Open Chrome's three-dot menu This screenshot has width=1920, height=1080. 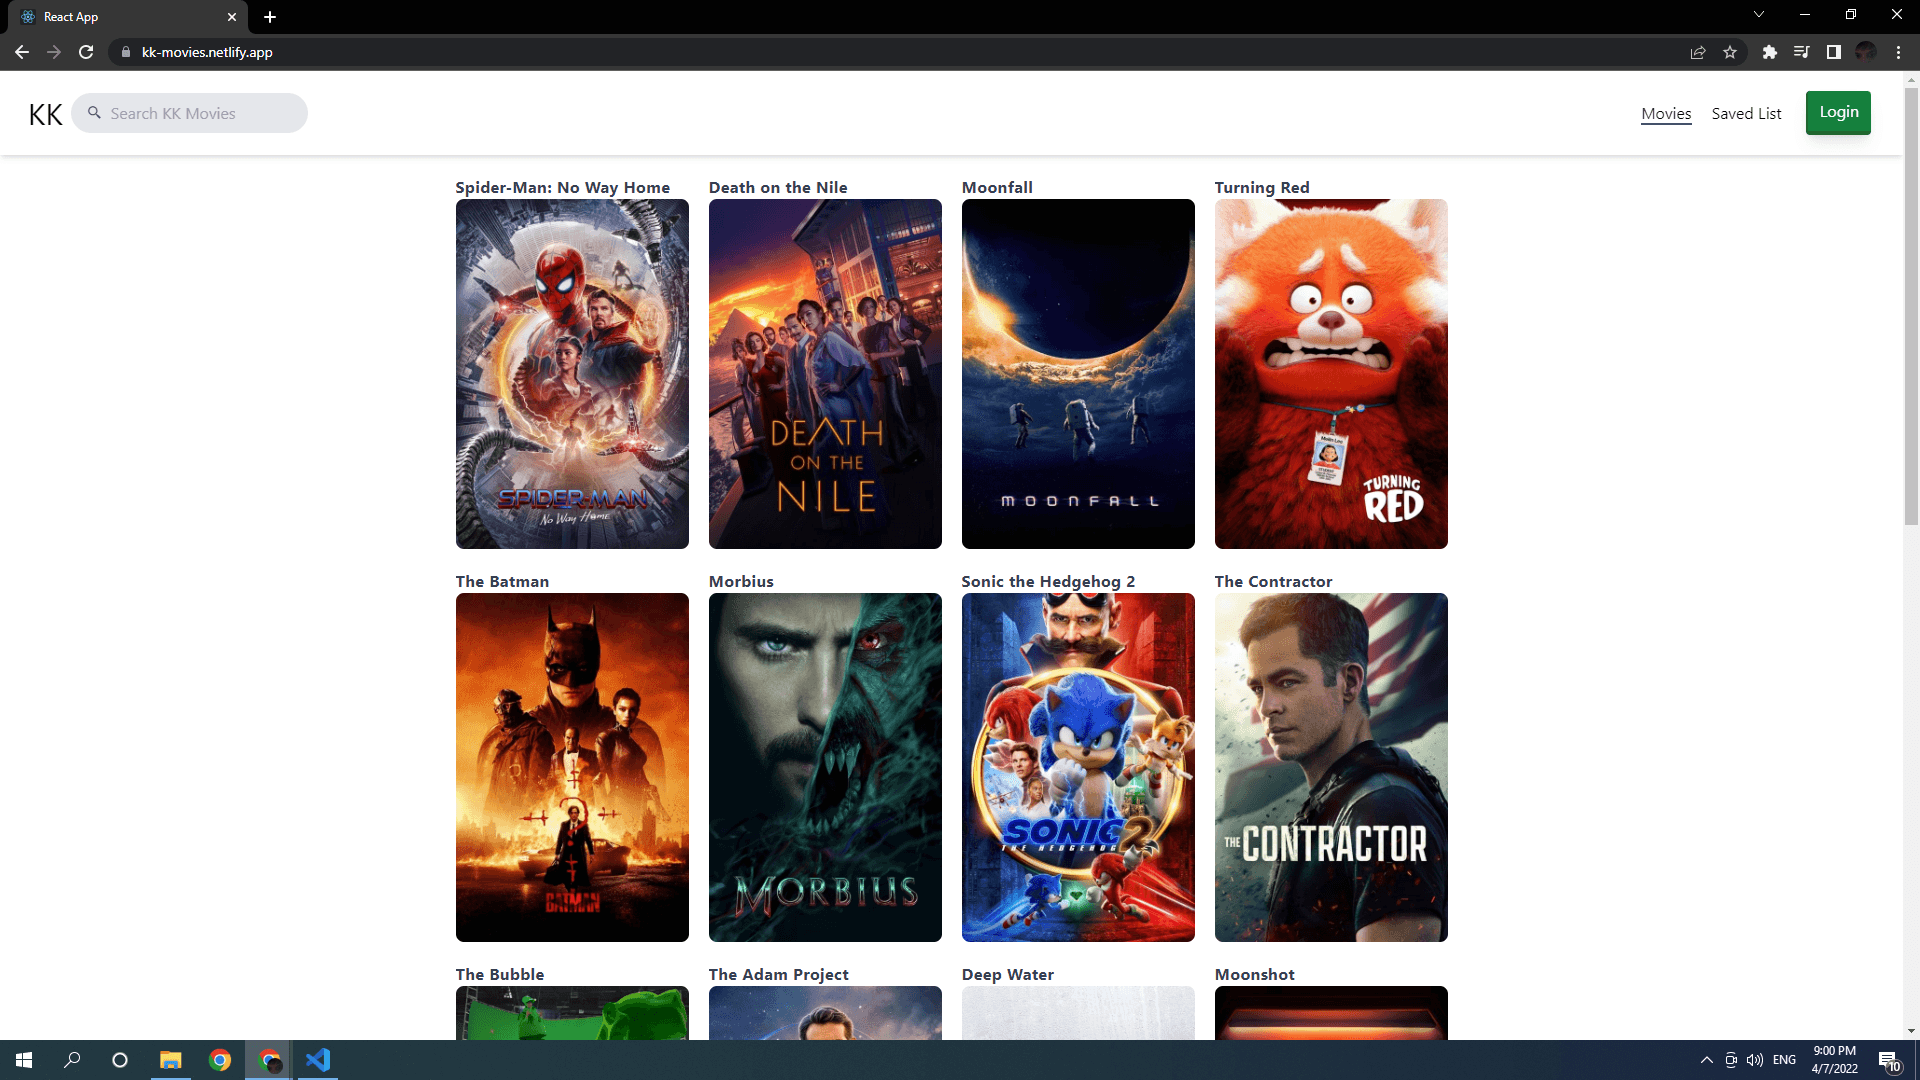coord(1898,52)
